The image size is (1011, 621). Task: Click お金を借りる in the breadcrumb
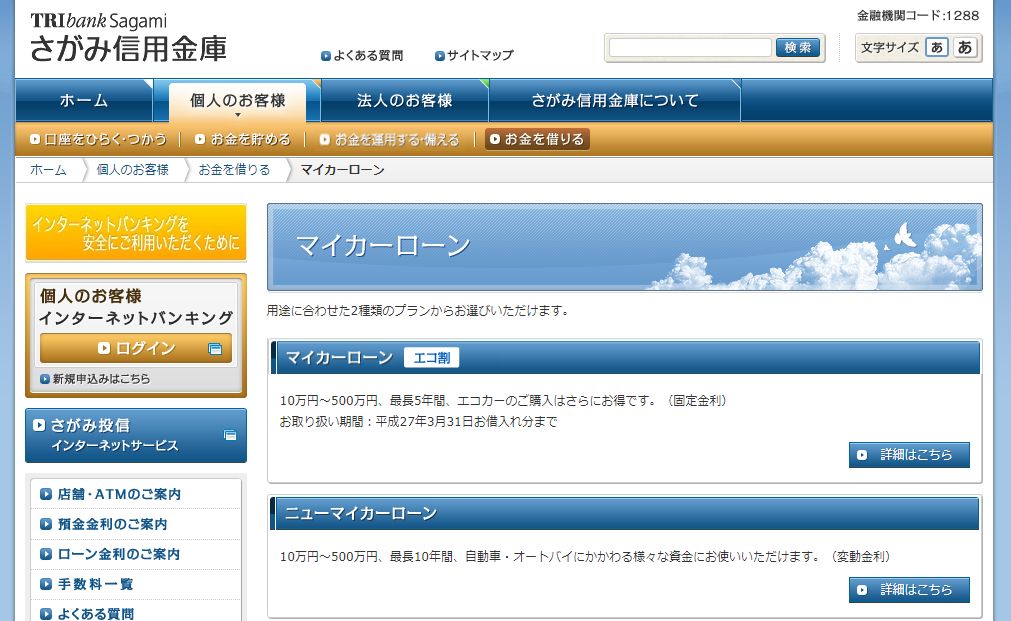click(235, 170)
